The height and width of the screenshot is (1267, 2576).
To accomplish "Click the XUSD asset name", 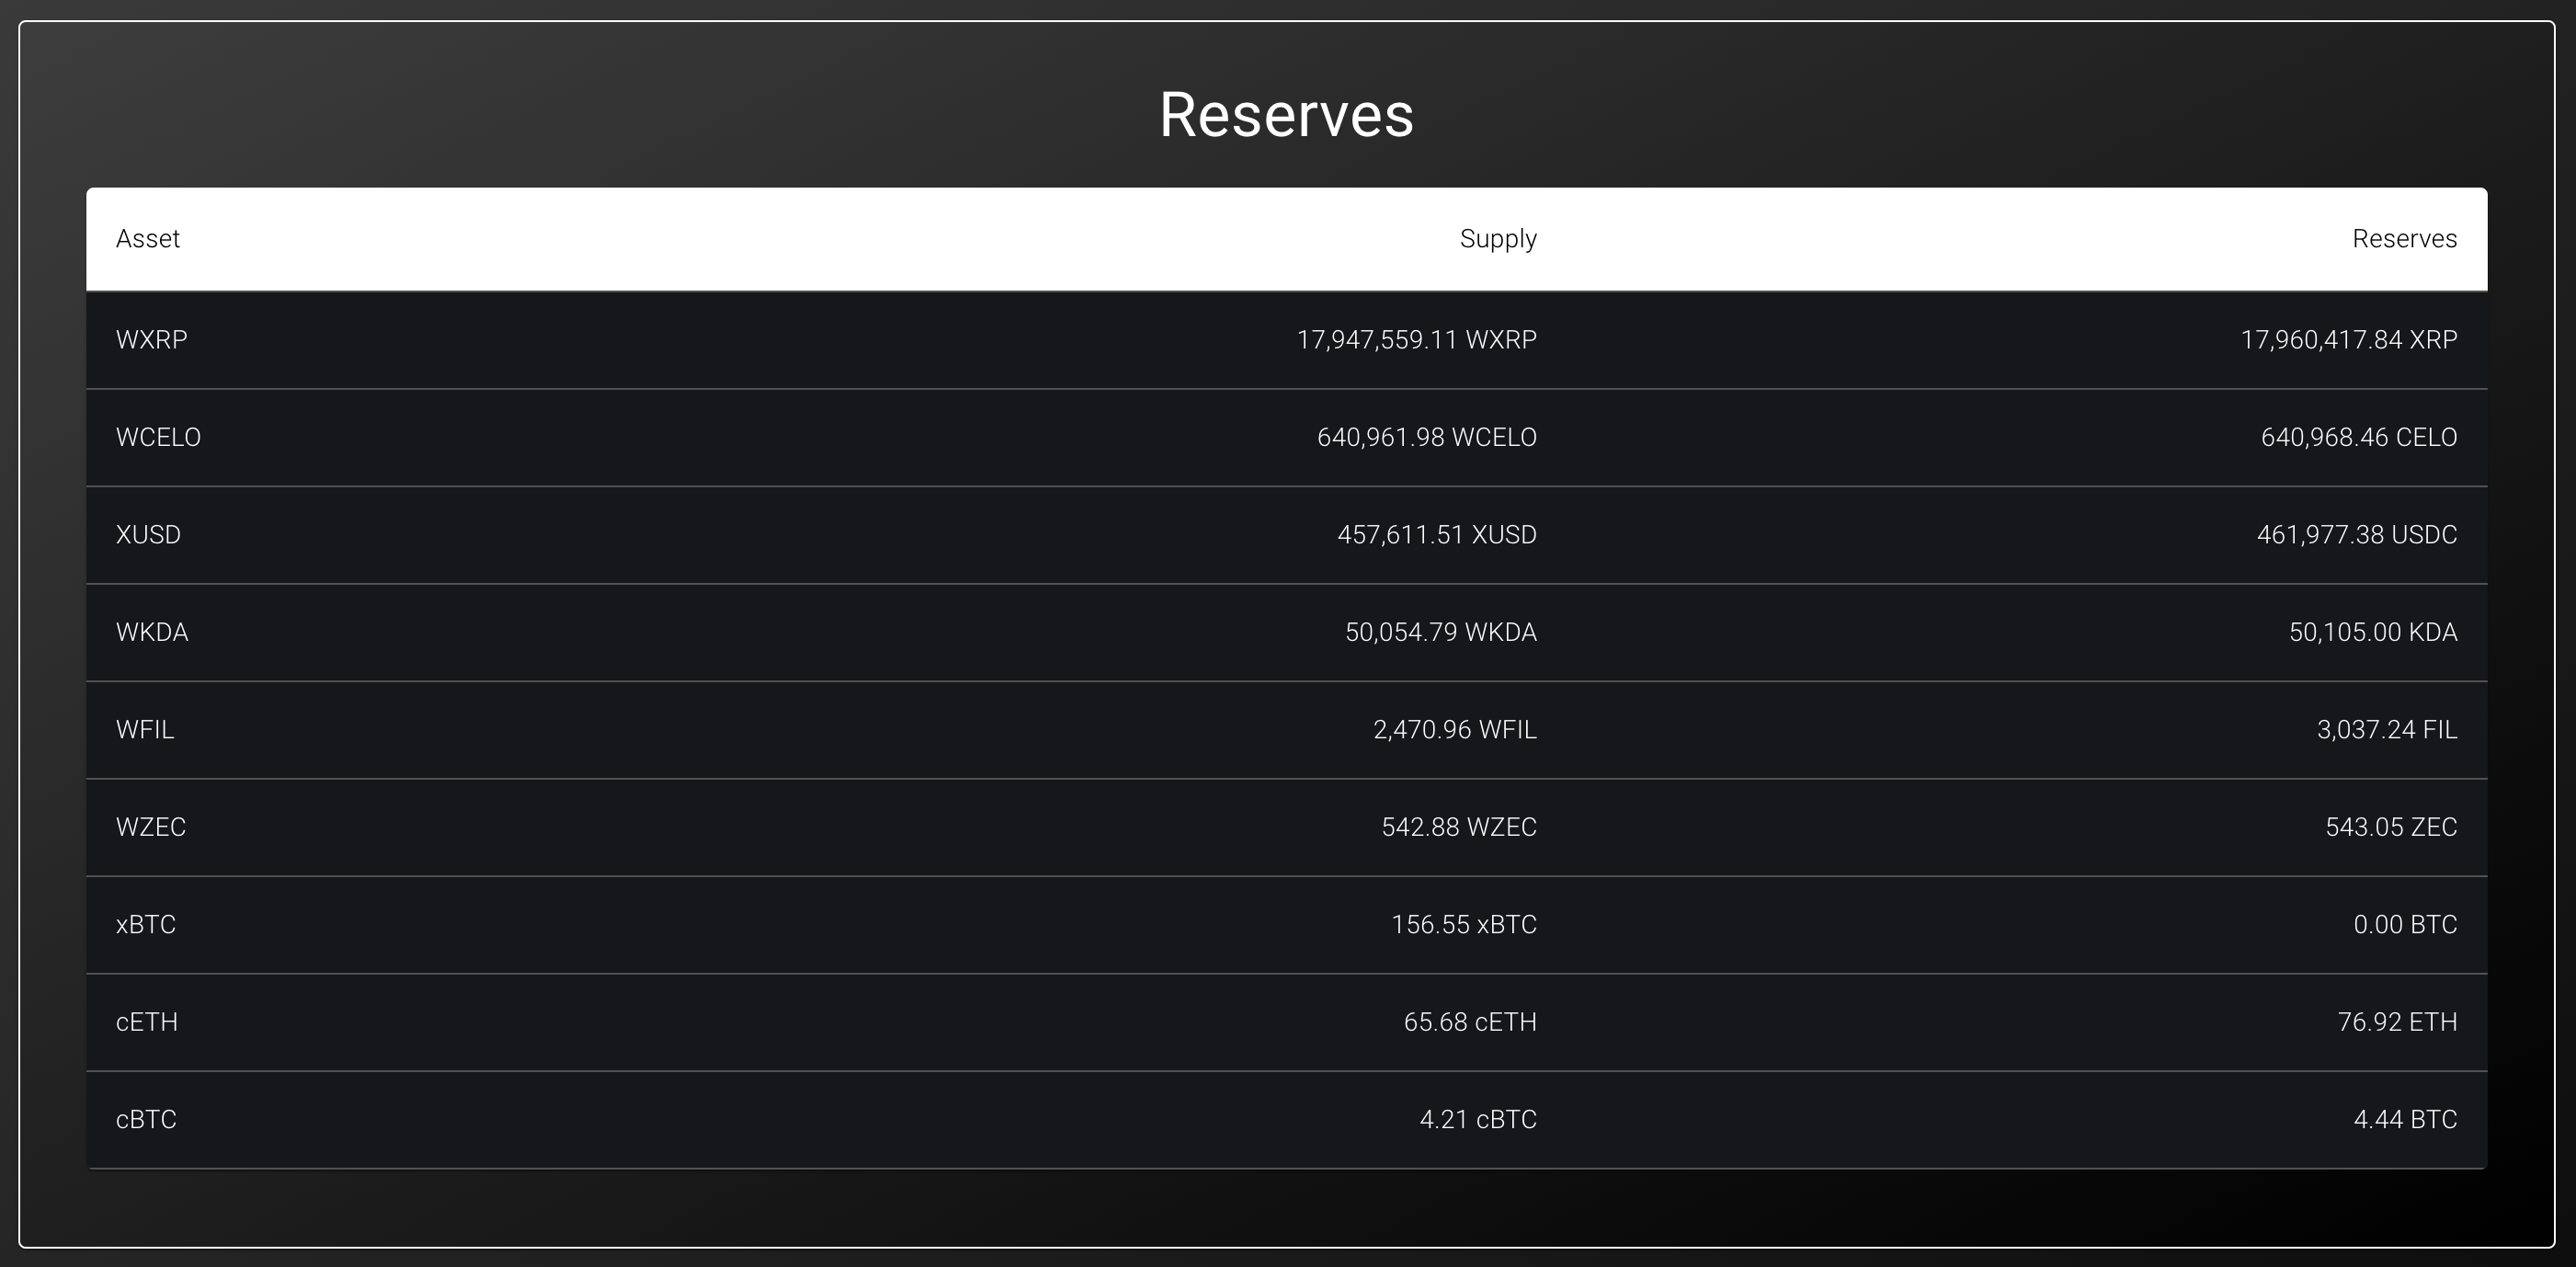I will (x=148, y=535).
